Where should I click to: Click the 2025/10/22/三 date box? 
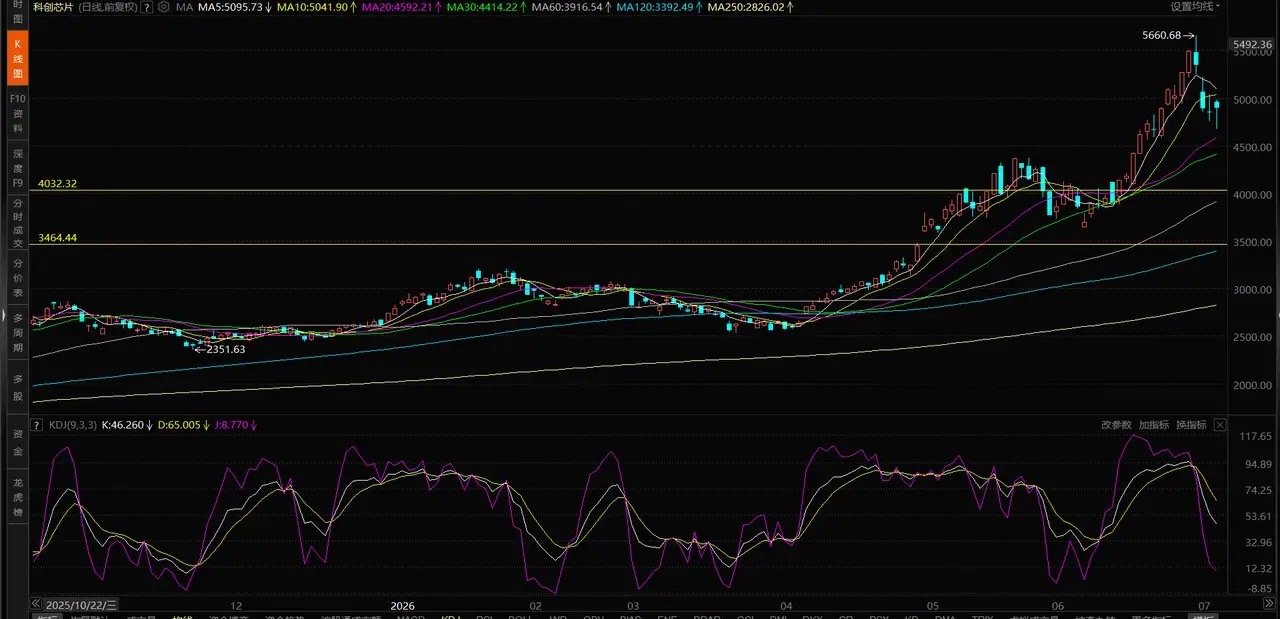(x=81, y=605)
